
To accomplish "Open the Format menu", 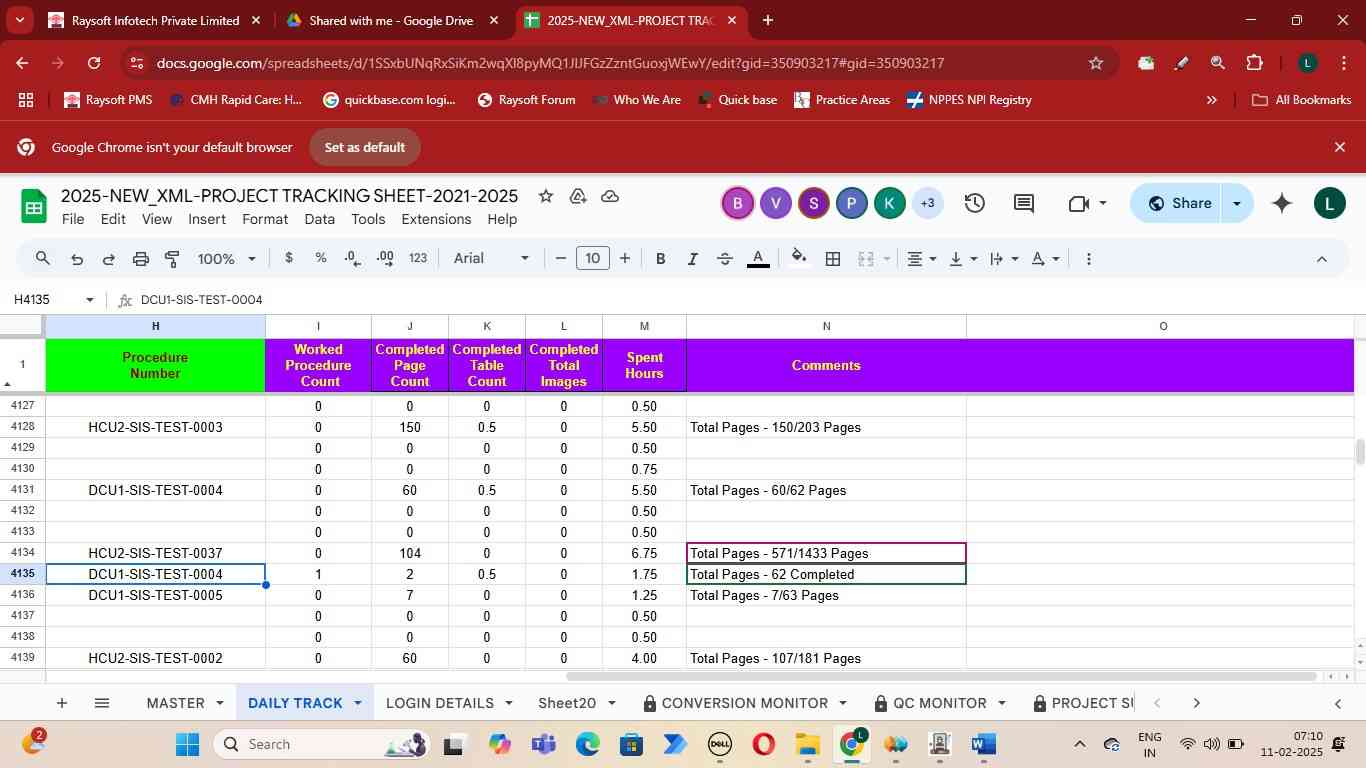I will [265, 219].
